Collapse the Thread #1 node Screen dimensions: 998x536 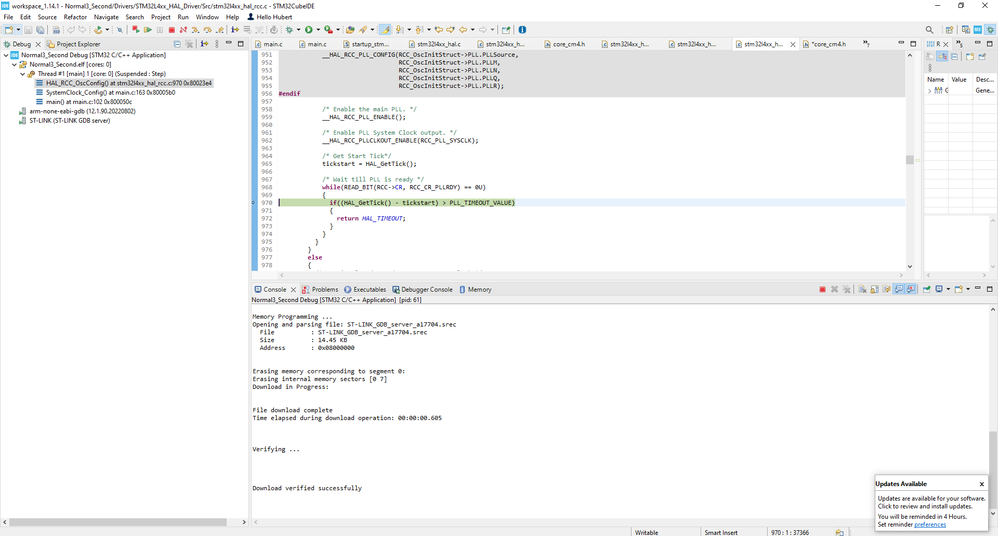pyautogui.click(x=22, y=74)
